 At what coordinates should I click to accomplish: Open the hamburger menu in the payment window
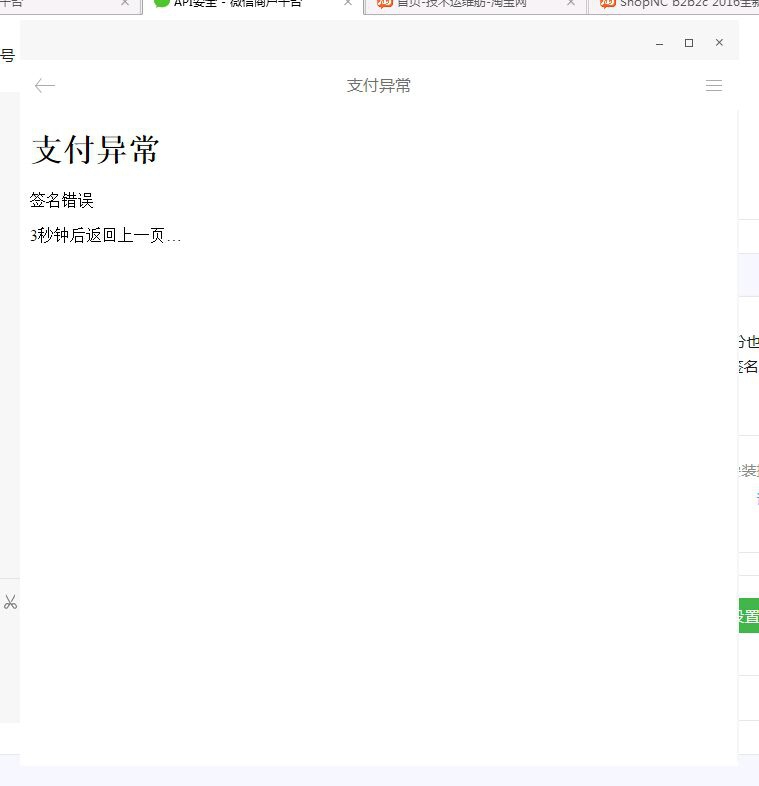[714, 86]
